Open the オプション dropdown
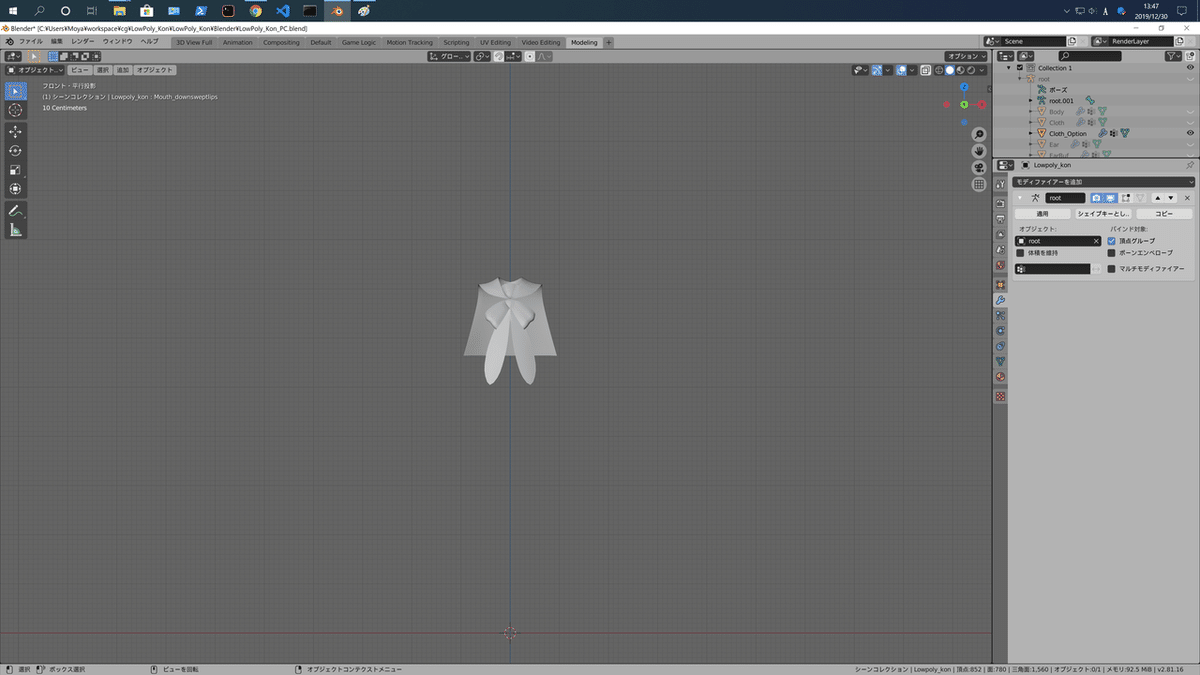 [966, 56]
